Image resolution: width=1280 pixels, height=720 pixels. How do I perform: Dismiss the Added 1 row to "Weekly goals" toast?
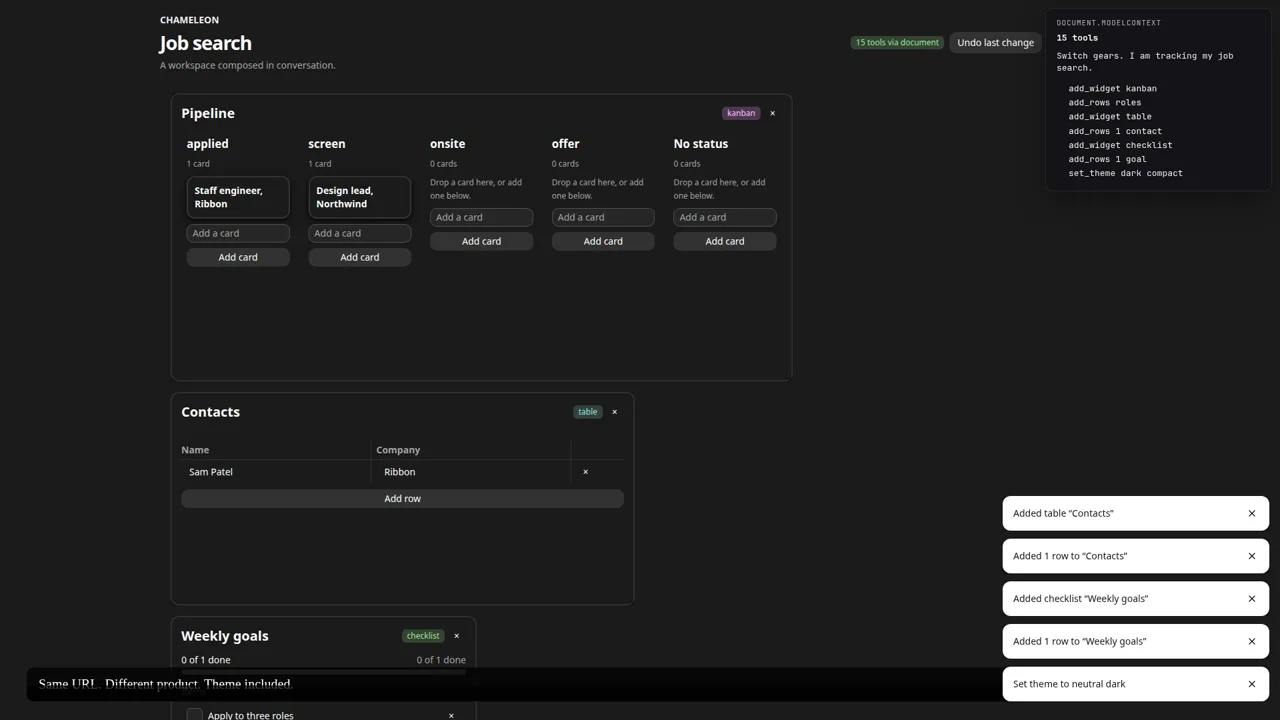[x=1251, y=641]
